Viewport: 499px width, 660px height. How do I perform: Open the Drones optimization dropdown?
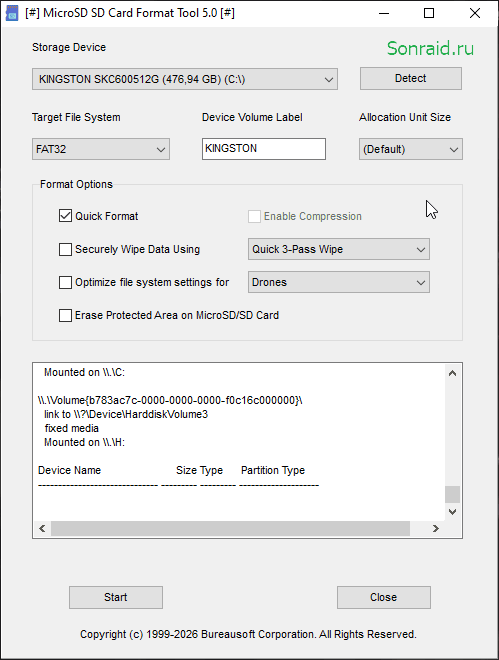339,282
